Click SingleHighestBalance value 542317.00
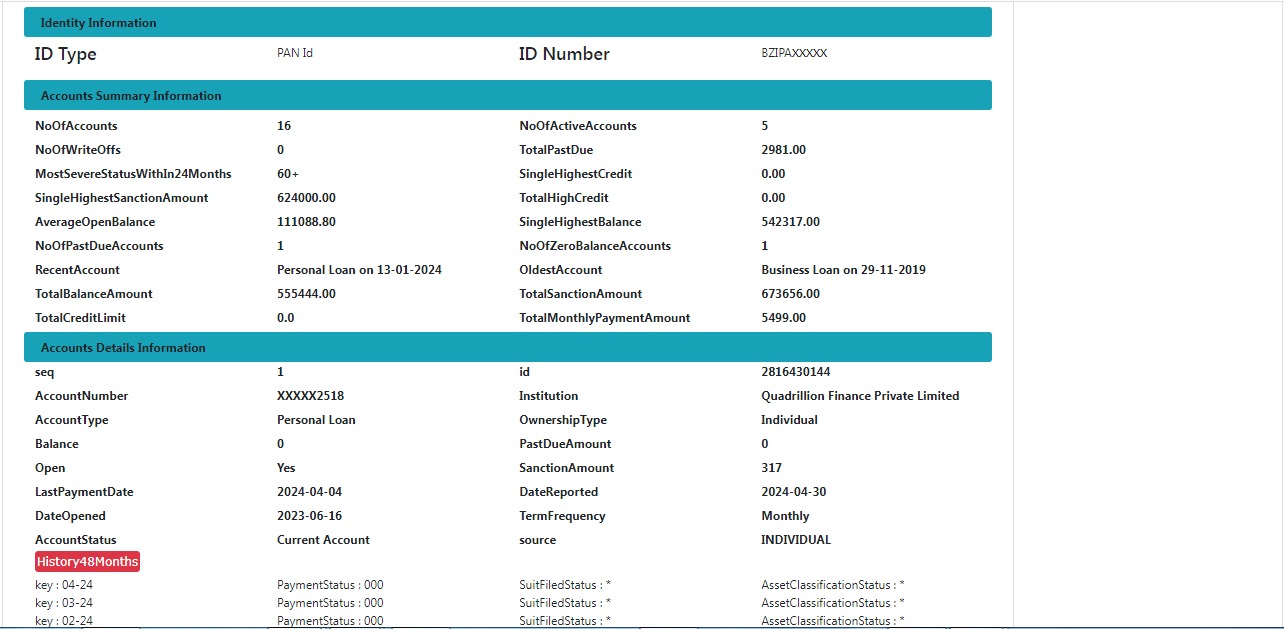Viewport: 1284px width, 629px height. (790, 222)
